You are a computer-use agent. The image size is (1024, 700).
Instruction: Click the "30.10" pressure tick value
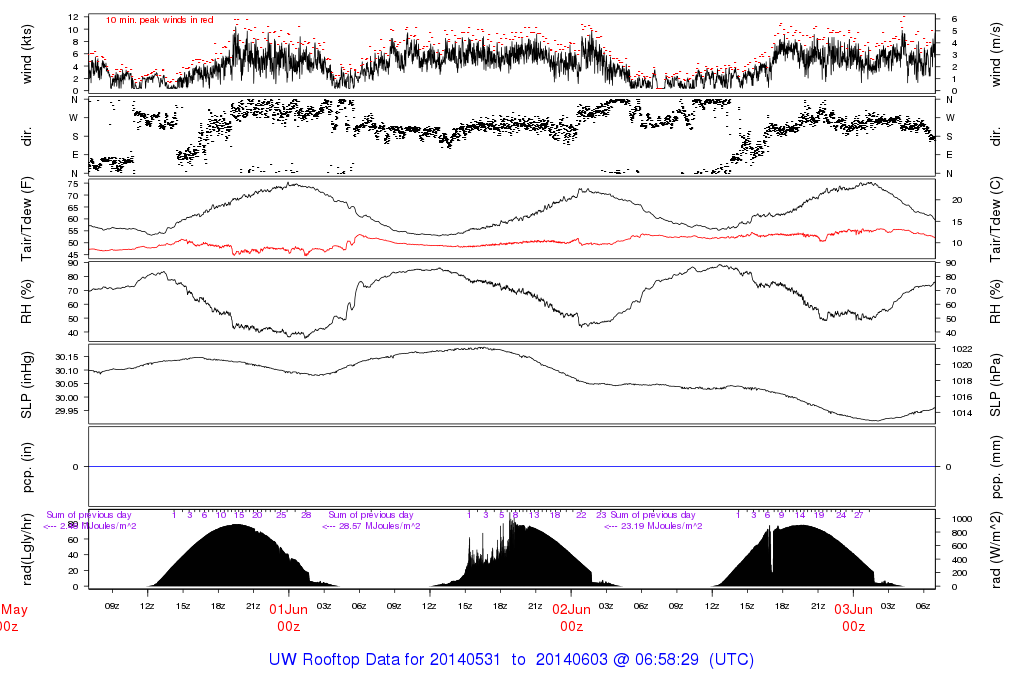point(67,370)
